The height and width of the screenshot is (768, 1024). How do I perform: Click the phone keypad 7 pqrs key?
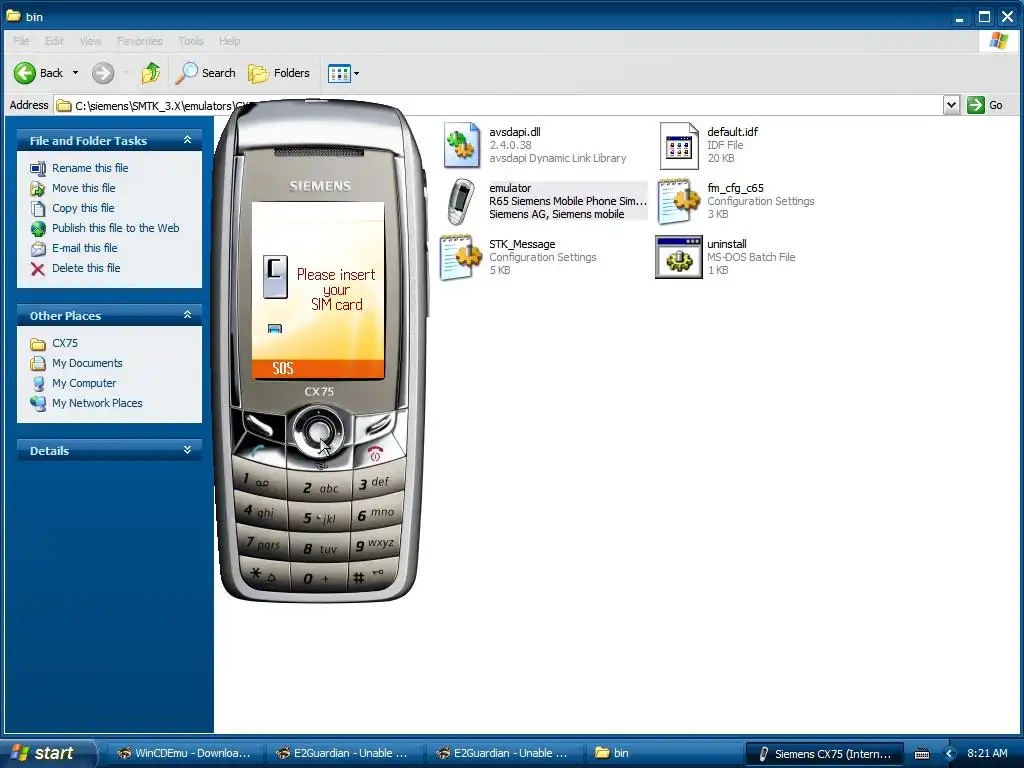tap(263, 543)
